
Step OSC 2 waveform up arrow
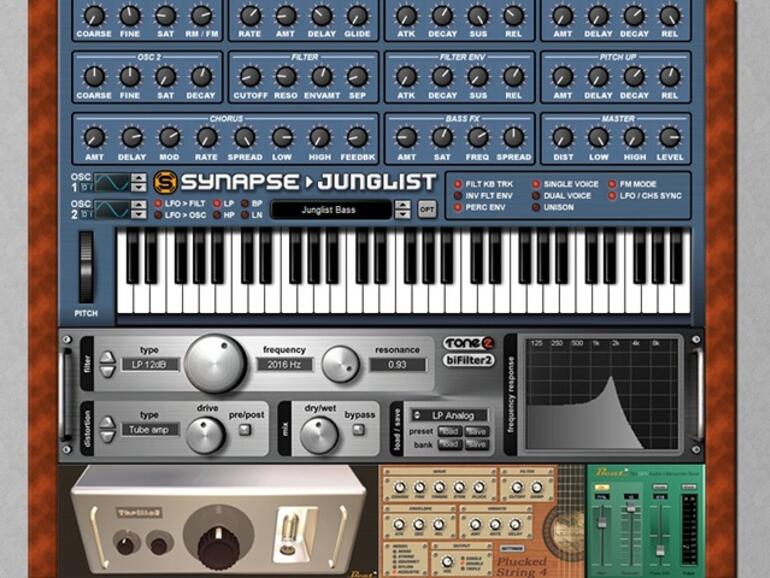(139, 205)
